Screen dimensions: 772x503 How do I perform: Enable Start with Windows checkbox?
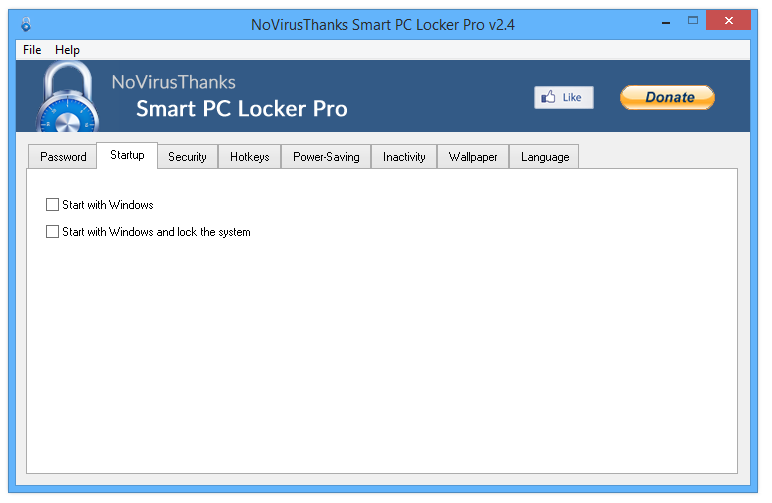(52, 204)
